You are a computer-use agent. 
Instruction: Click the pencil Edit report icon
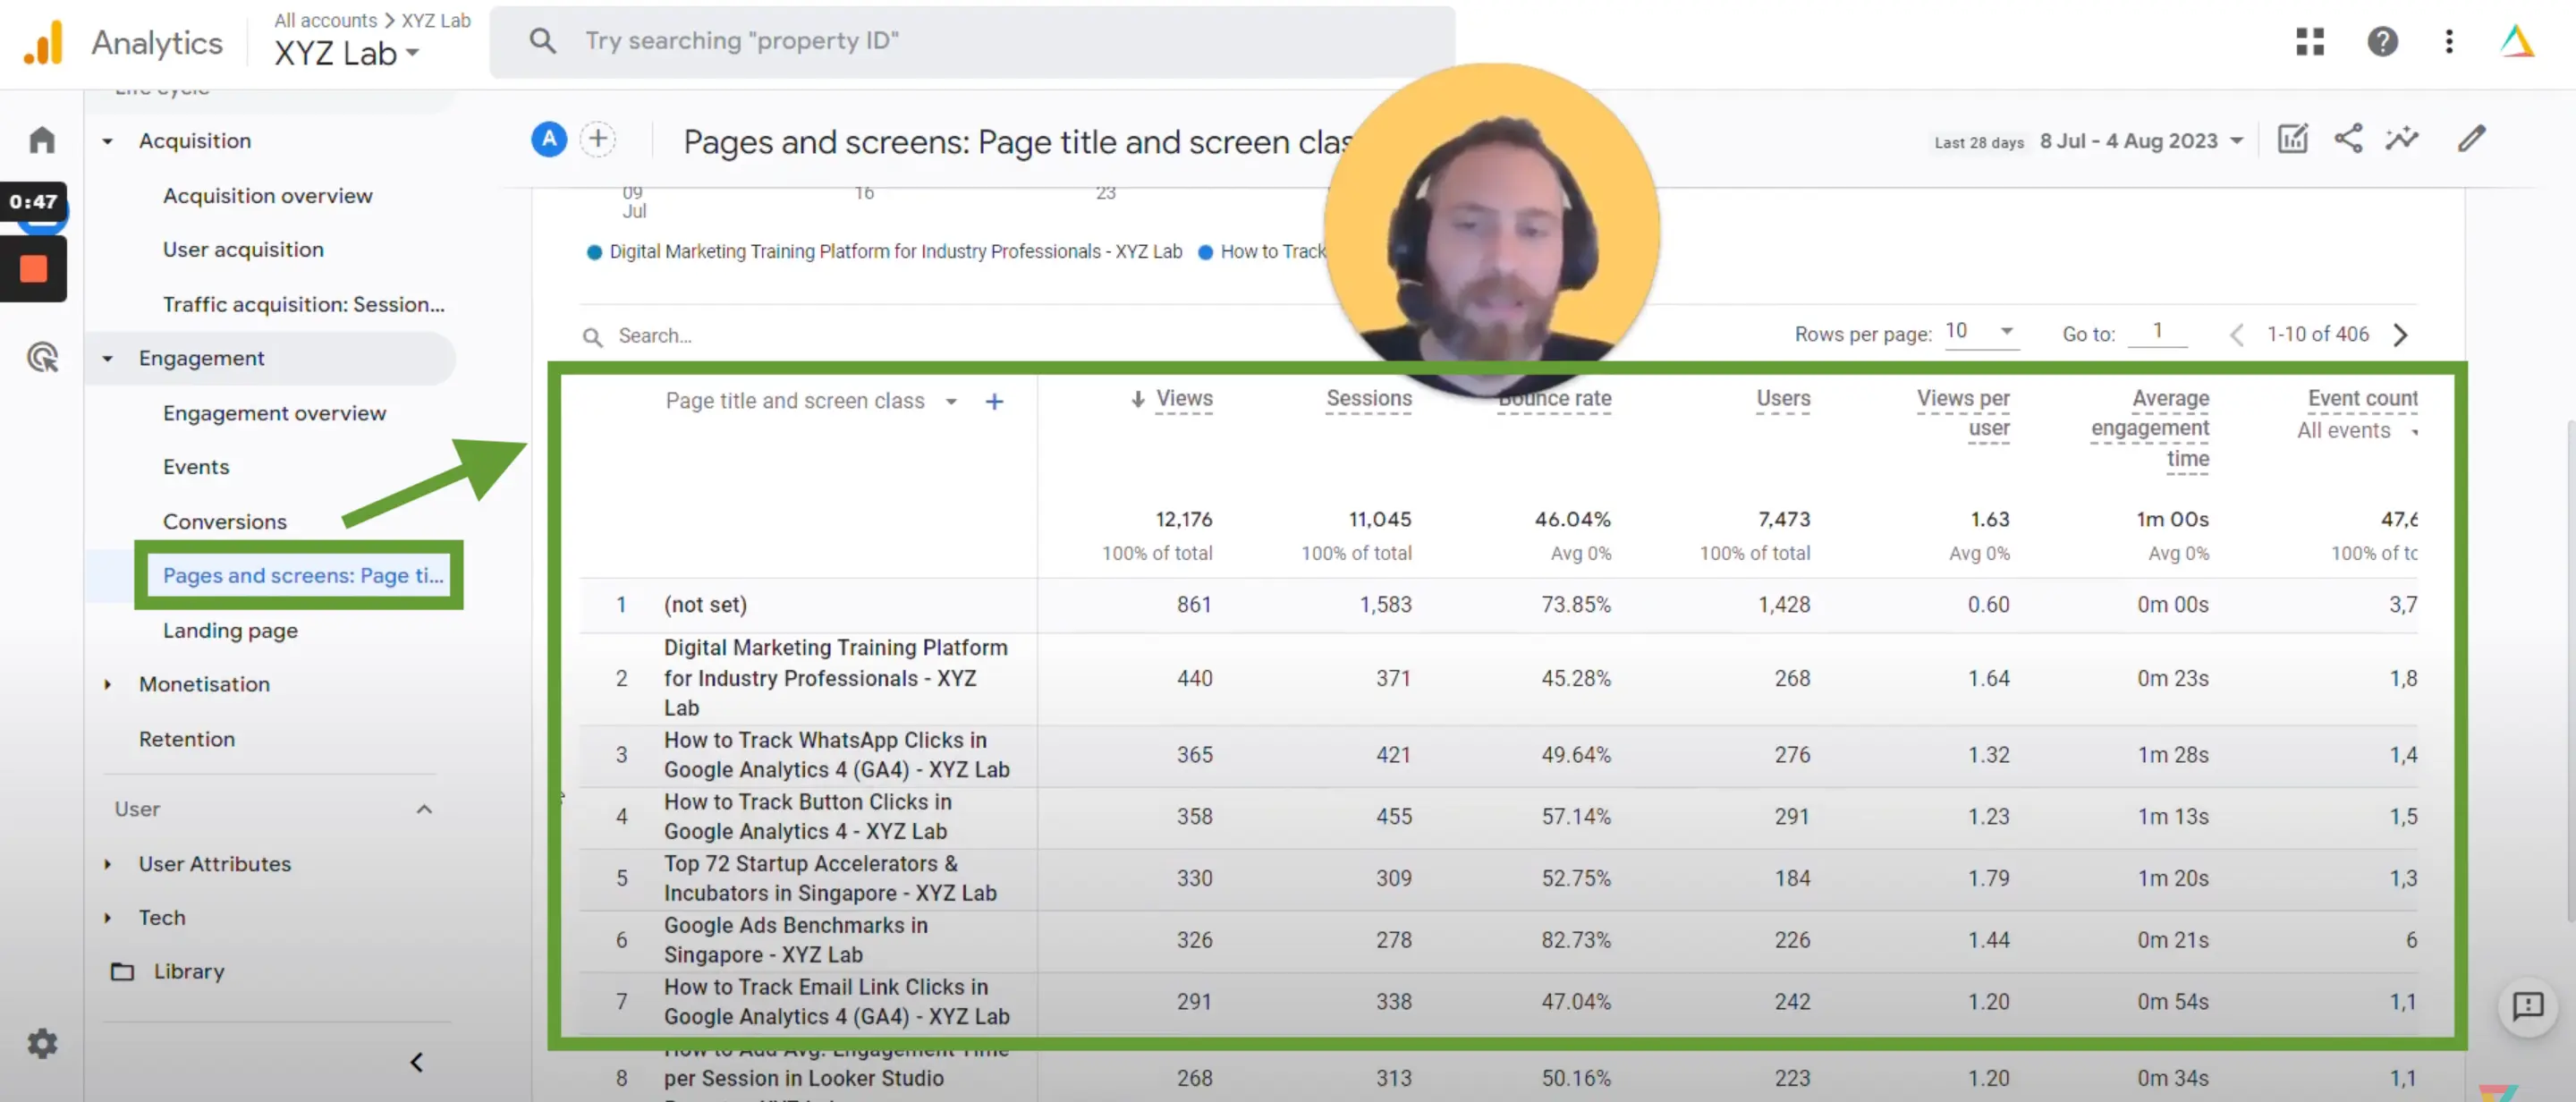point(2471,139)
